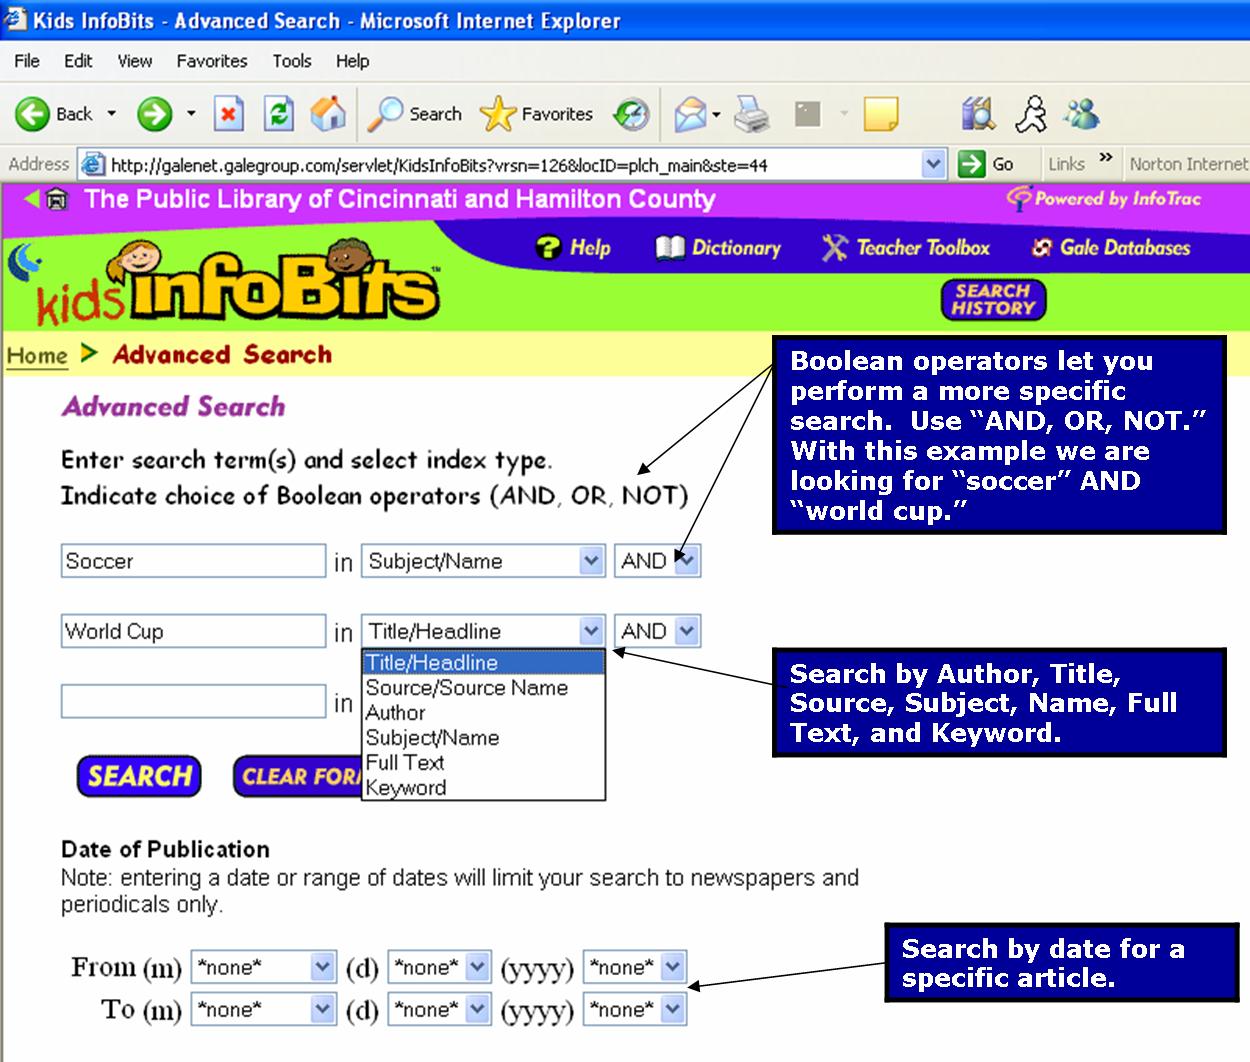Screen dimensions: 1250x1062
Task: Choose Subject/Name in the open list
Action: pyautogui.click(x=483, y=738)
